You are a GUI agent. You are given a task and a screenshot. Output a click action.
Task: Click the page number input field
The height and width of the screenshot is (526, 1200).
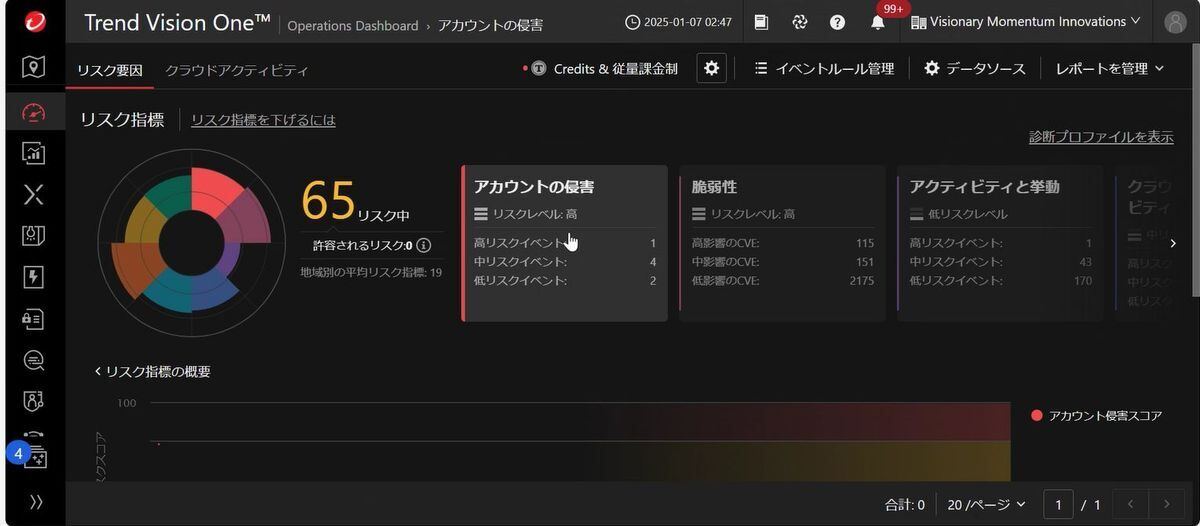pyautogui.click(x=1058, y=505)
